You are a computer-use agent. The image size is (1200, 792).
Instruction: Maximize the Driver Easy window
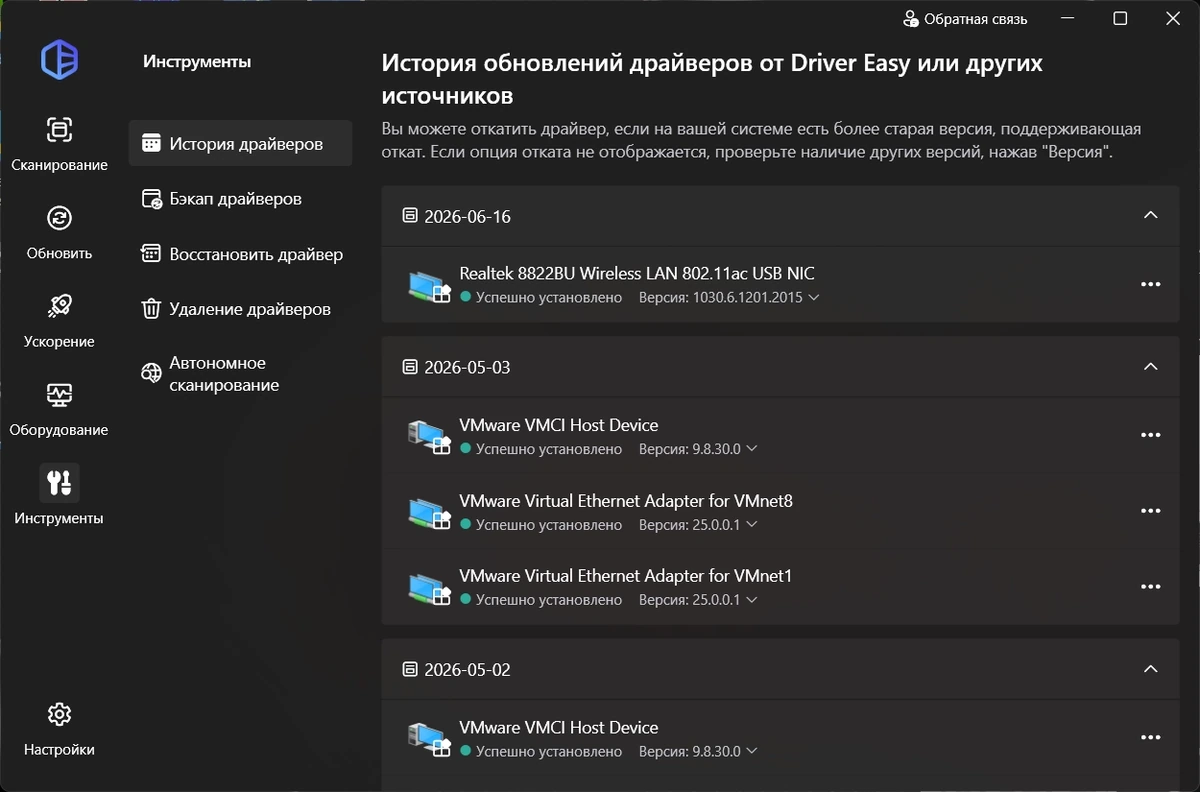pyautogui.click(x=1120, y=19)
